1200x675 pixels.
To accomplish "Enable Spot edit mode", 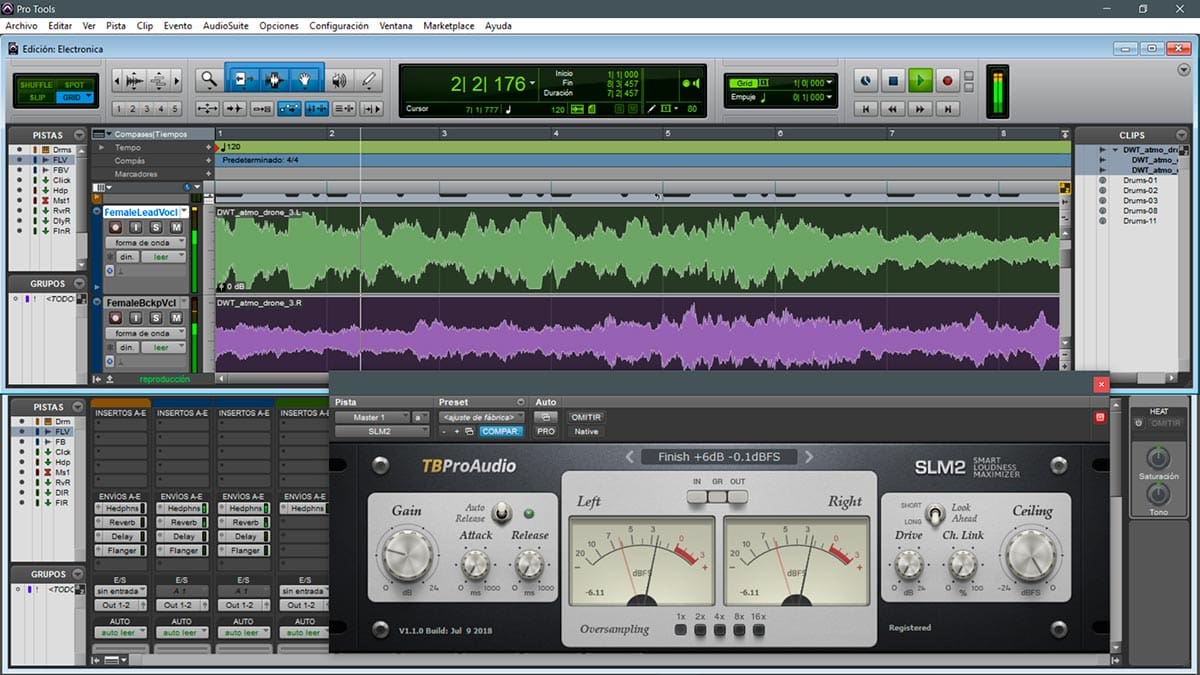I will point(74,85).
